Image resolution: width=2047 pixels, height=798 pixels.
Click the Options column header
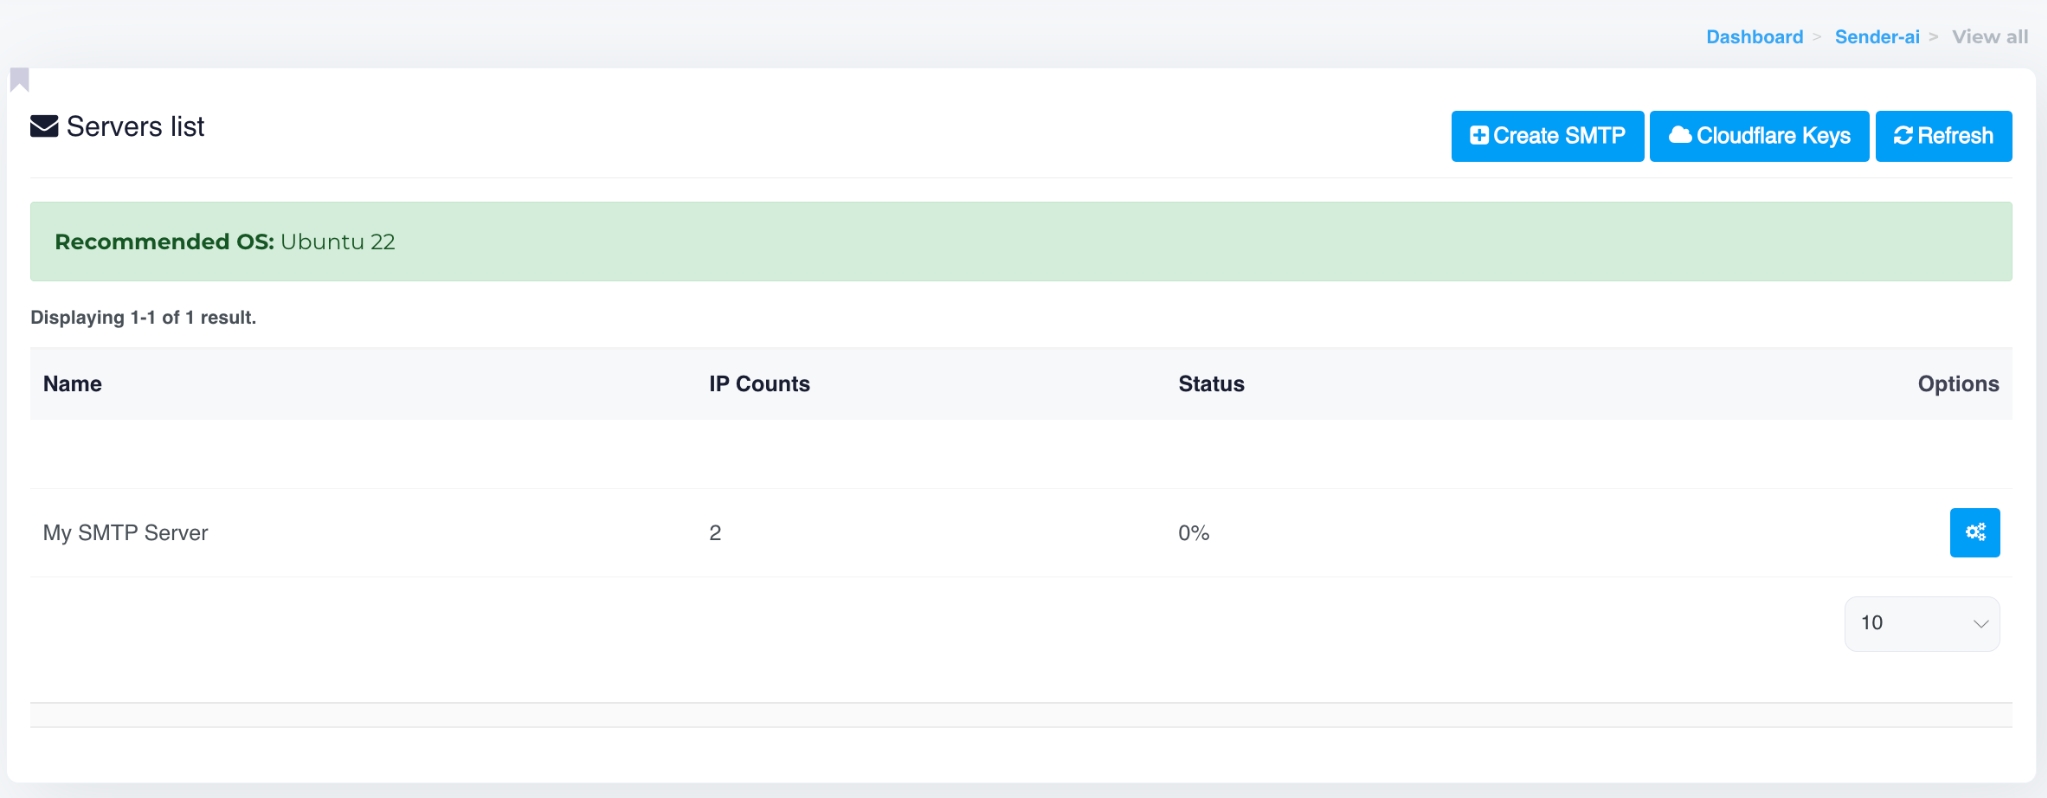pyautogui.click(x=1957, y=384)
